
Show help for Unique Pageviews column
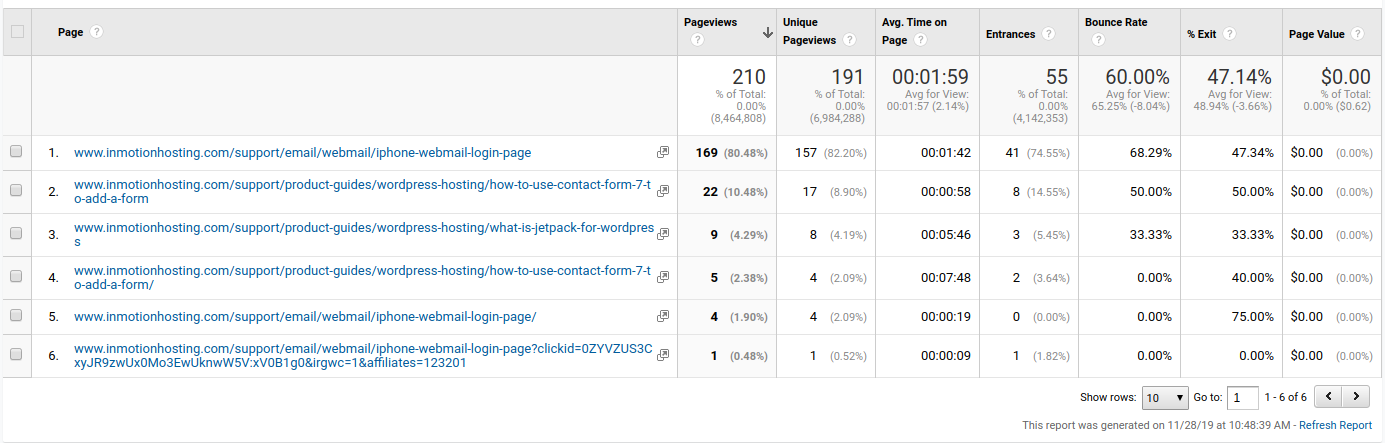(849, 41)
